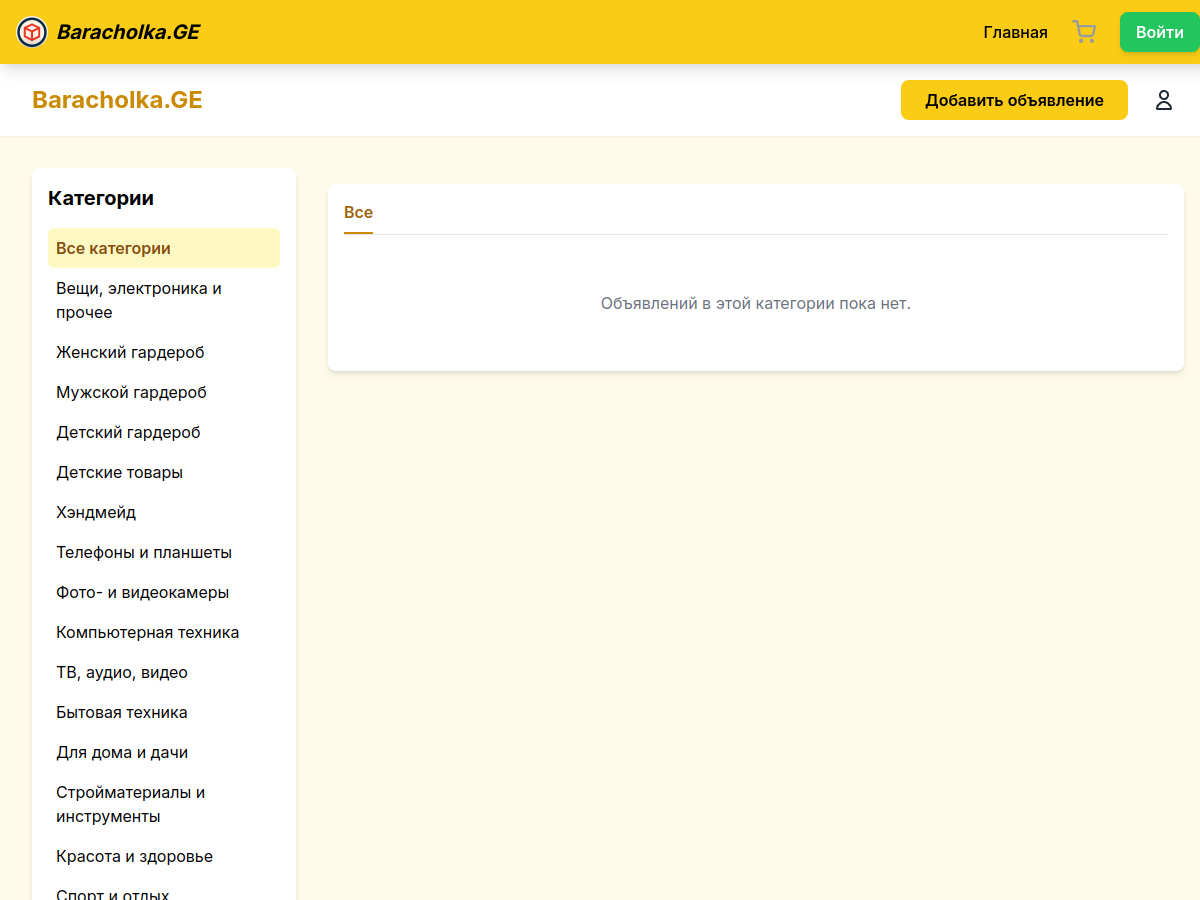Select the Все tab

pos(358,213)
